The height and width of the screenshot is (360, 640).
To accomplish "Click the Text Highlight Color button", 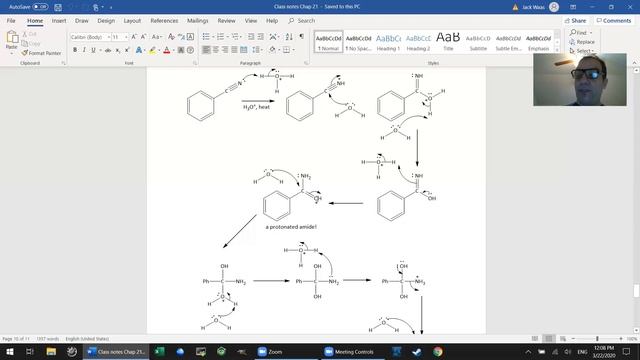I will click(152, 50).
